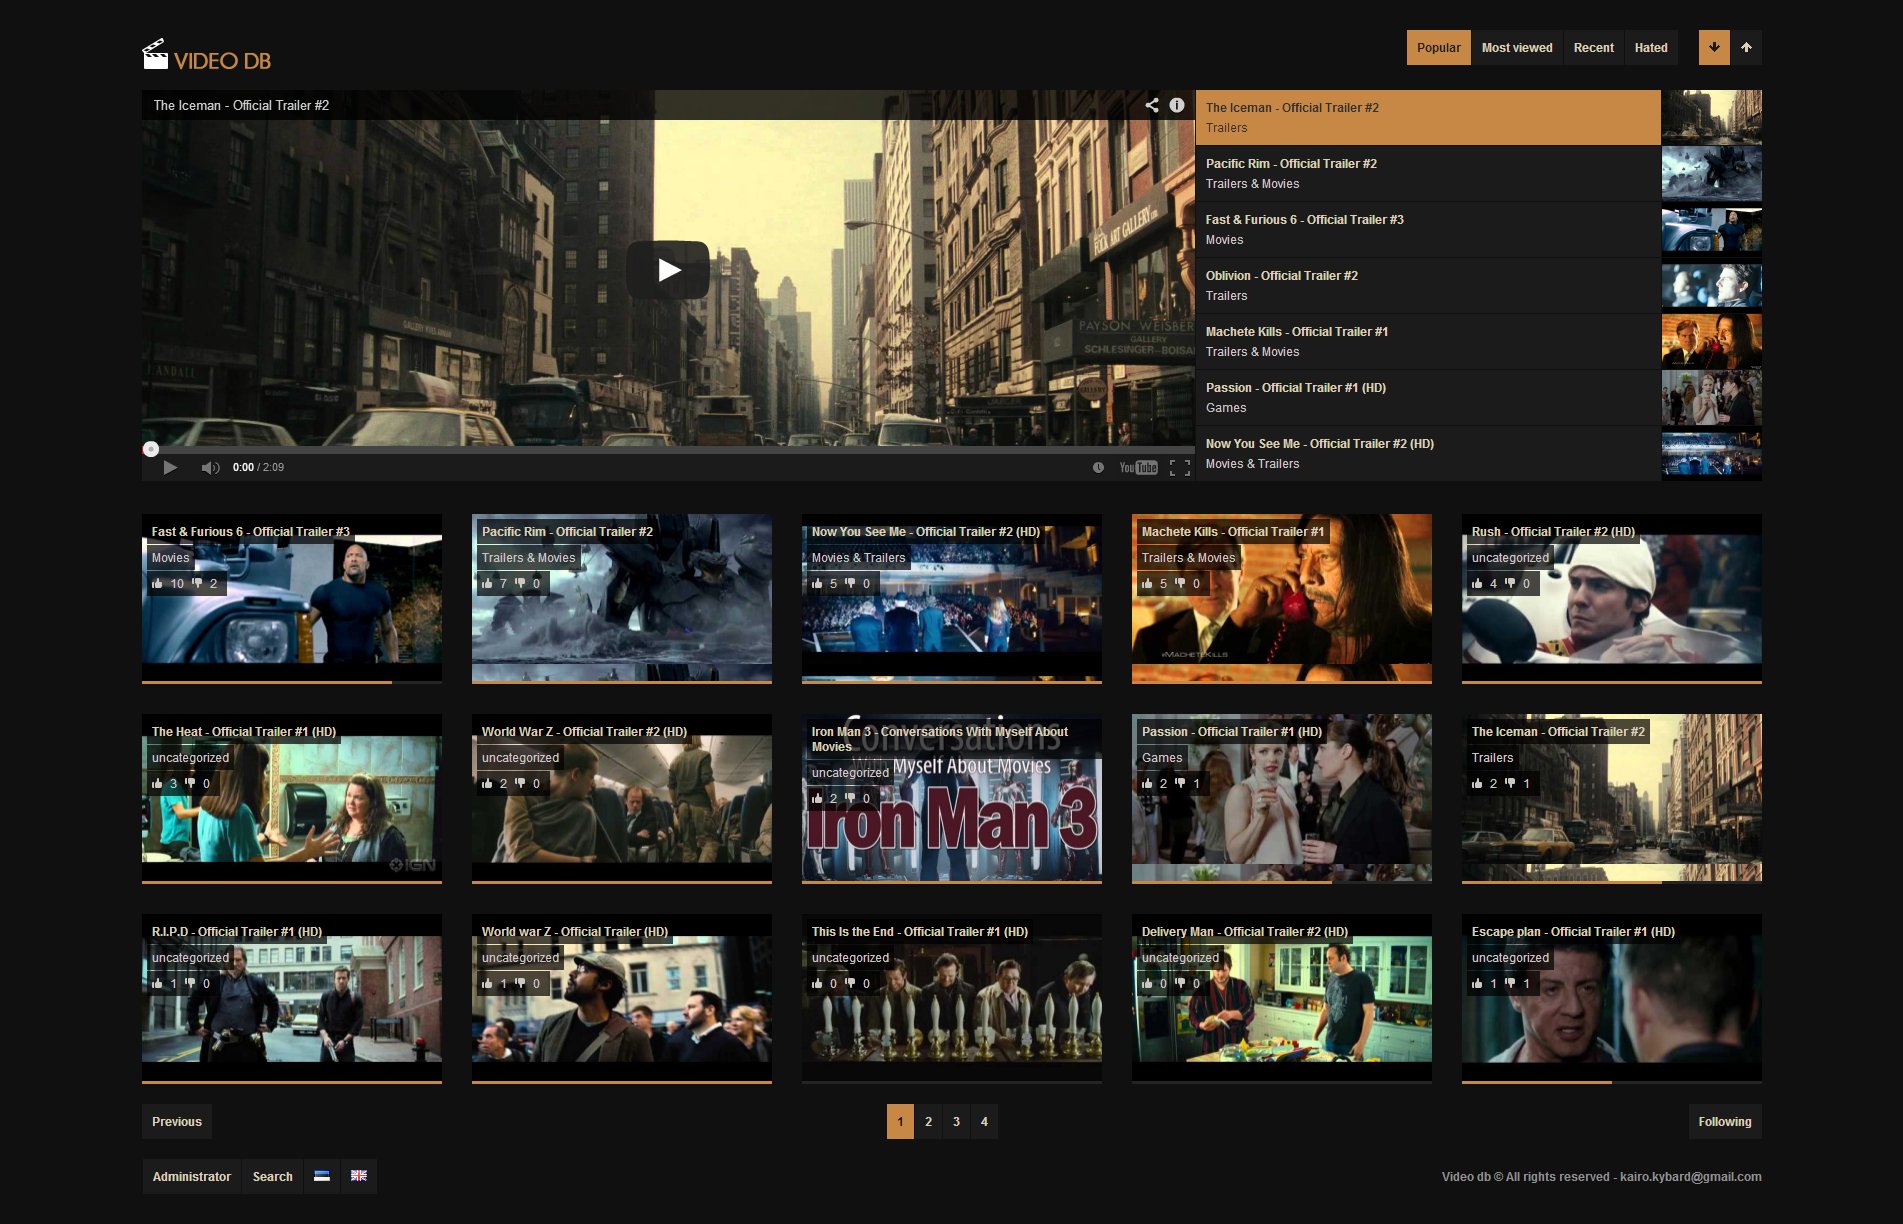Select the Popular sort tab
The image size is (1903, 1224).
point(1438,47)
